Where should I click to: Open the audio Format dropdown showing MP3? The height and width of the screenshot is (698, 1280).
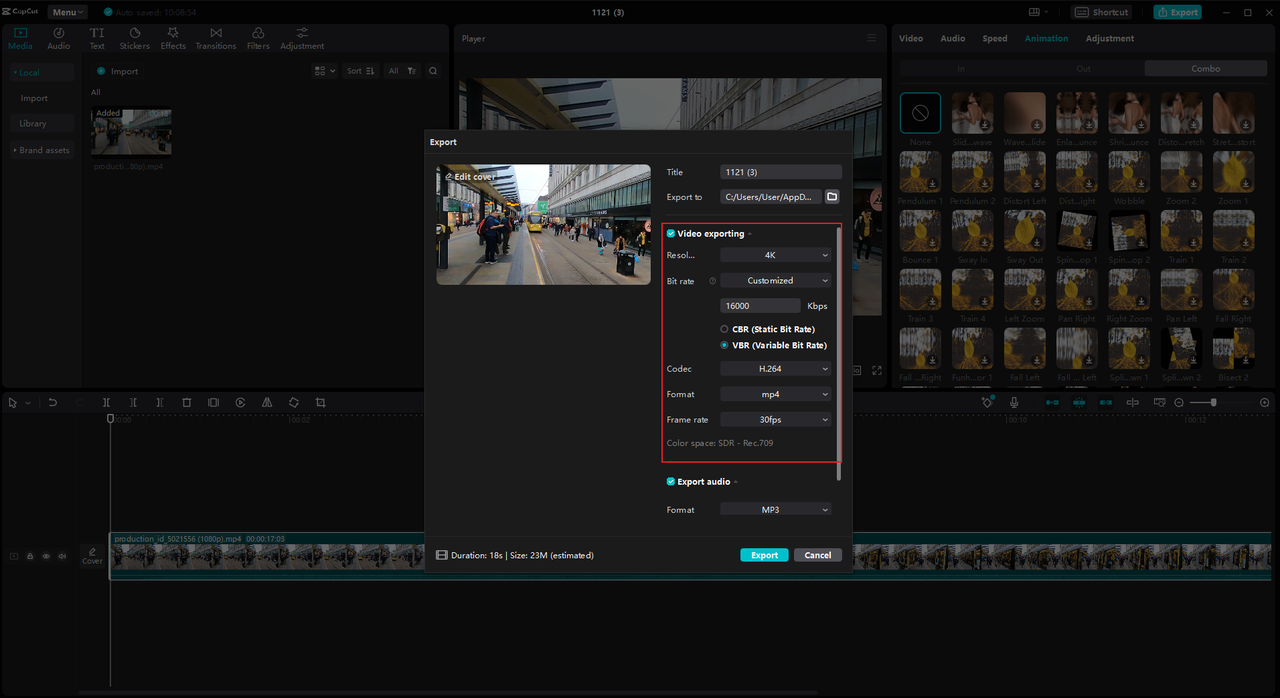[776, 510]
